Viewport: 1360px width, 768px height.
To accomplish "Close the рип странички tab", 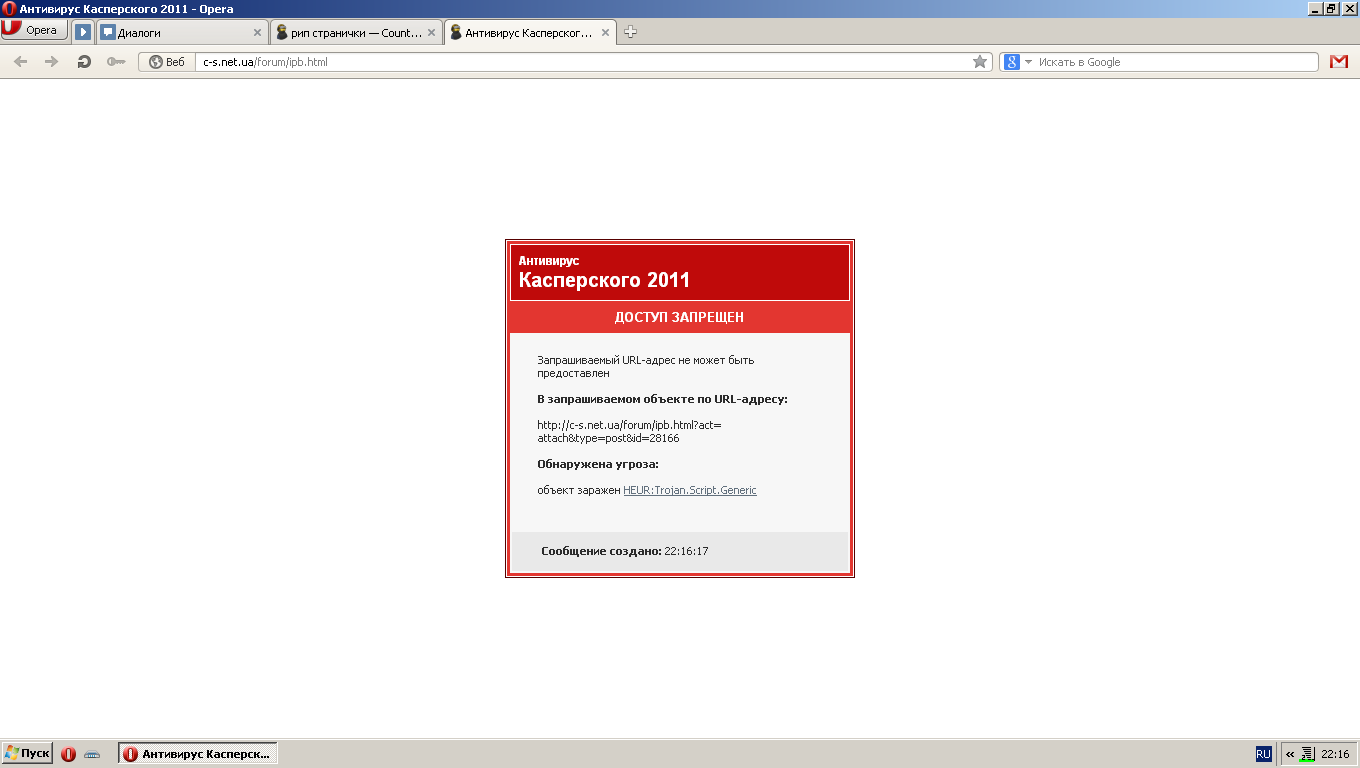I will 431,32.
